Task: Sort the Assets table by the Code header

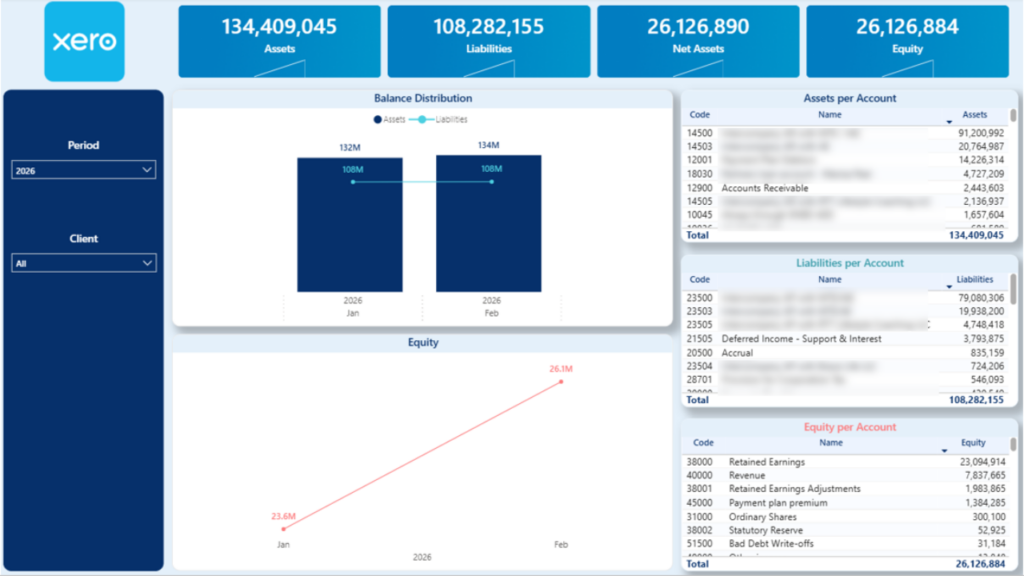Action: click(x=699, y=114)
